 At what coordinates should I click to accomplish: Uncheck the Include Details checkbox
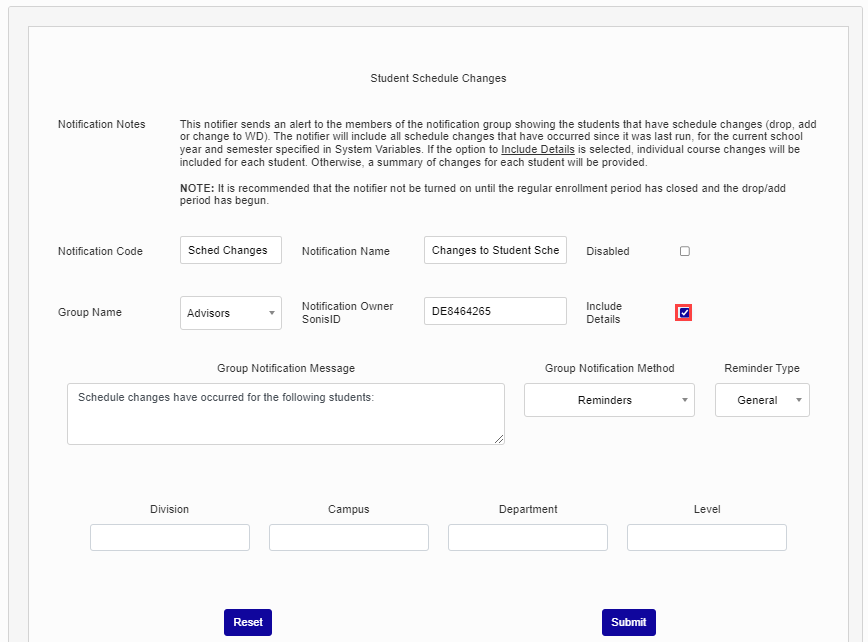point(684,312)
